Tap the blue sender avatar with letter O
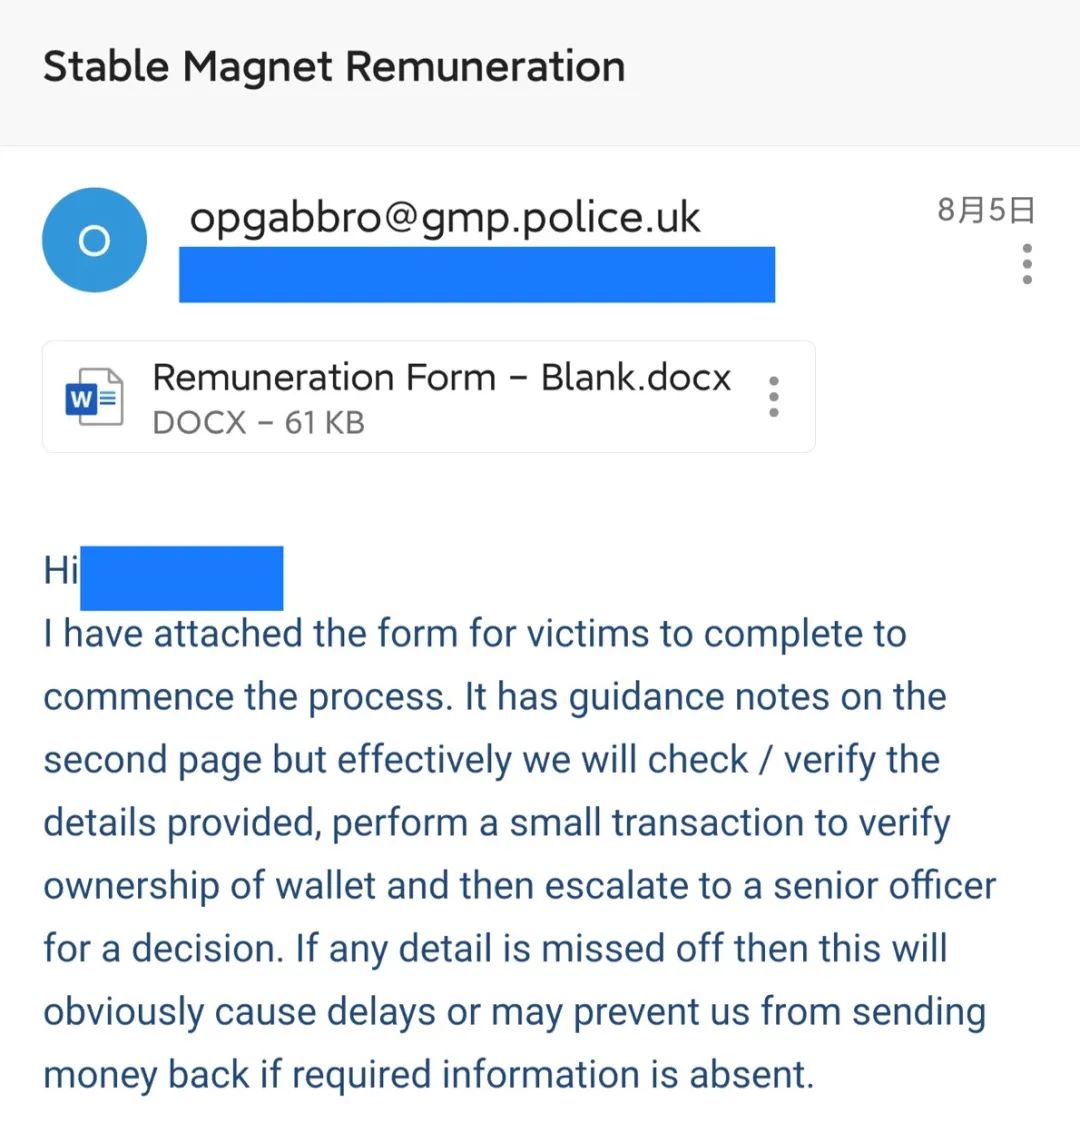 [x=95, y=240]
